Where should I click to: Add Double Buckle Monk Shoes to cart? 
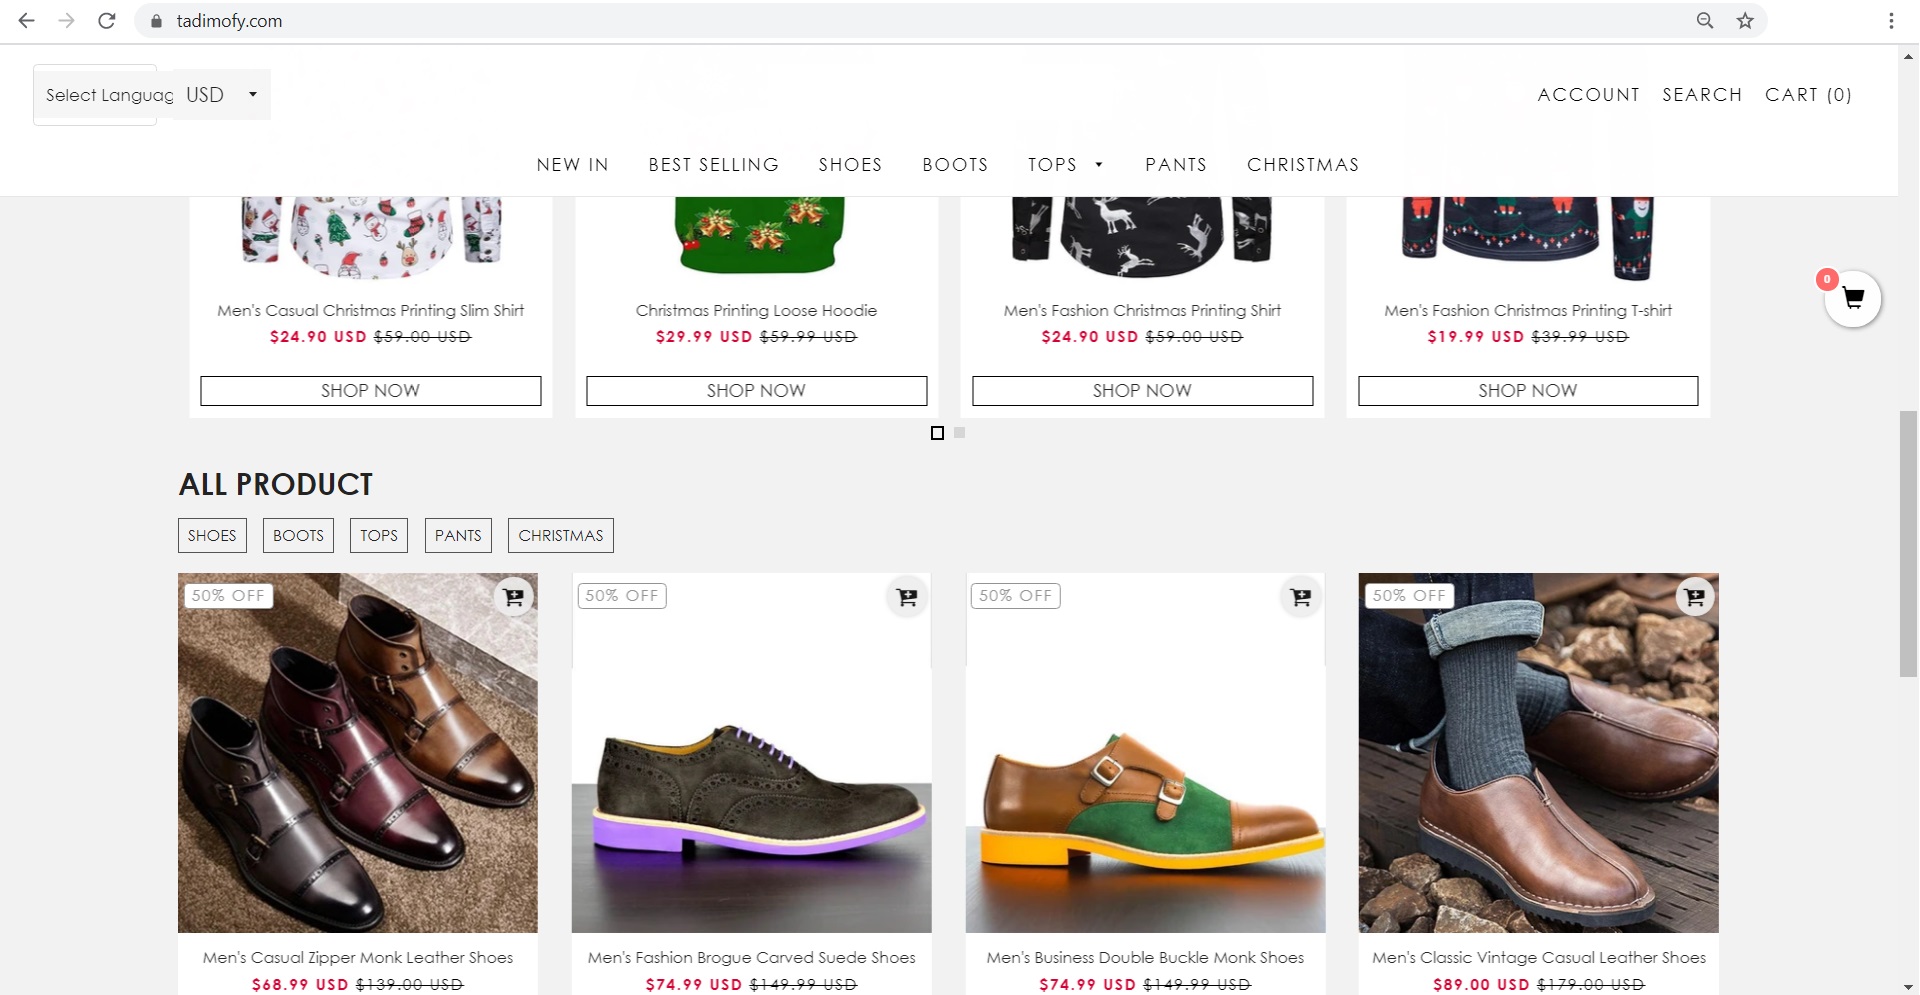pos(1301,597)
